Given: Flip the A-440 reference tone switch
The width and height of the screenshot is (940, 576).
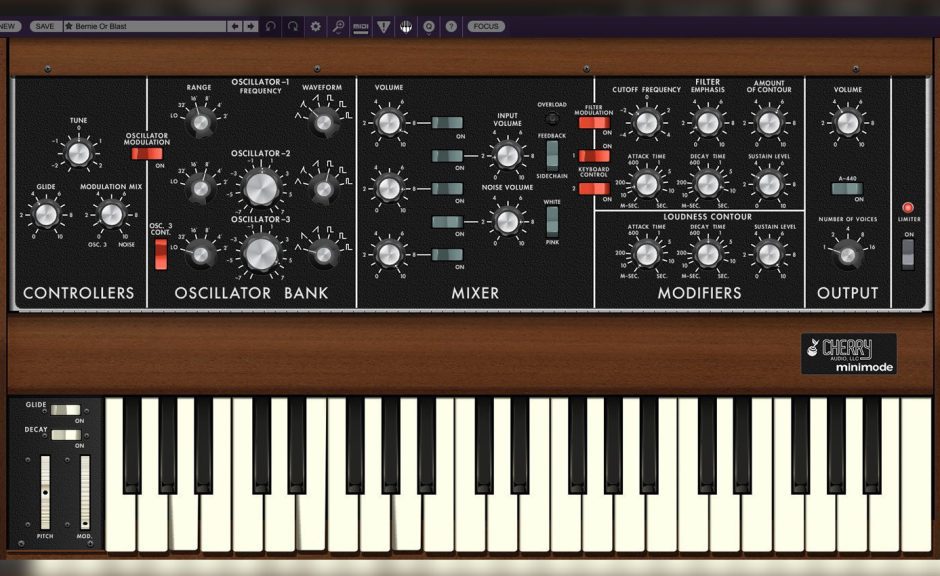Looking at the screenshot, I should pyautogui.click(x=848, y=190).
